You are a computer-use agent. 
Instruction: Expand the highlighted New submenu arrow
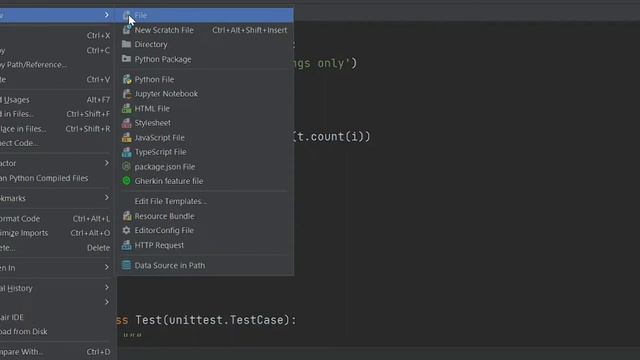(107, 15)
